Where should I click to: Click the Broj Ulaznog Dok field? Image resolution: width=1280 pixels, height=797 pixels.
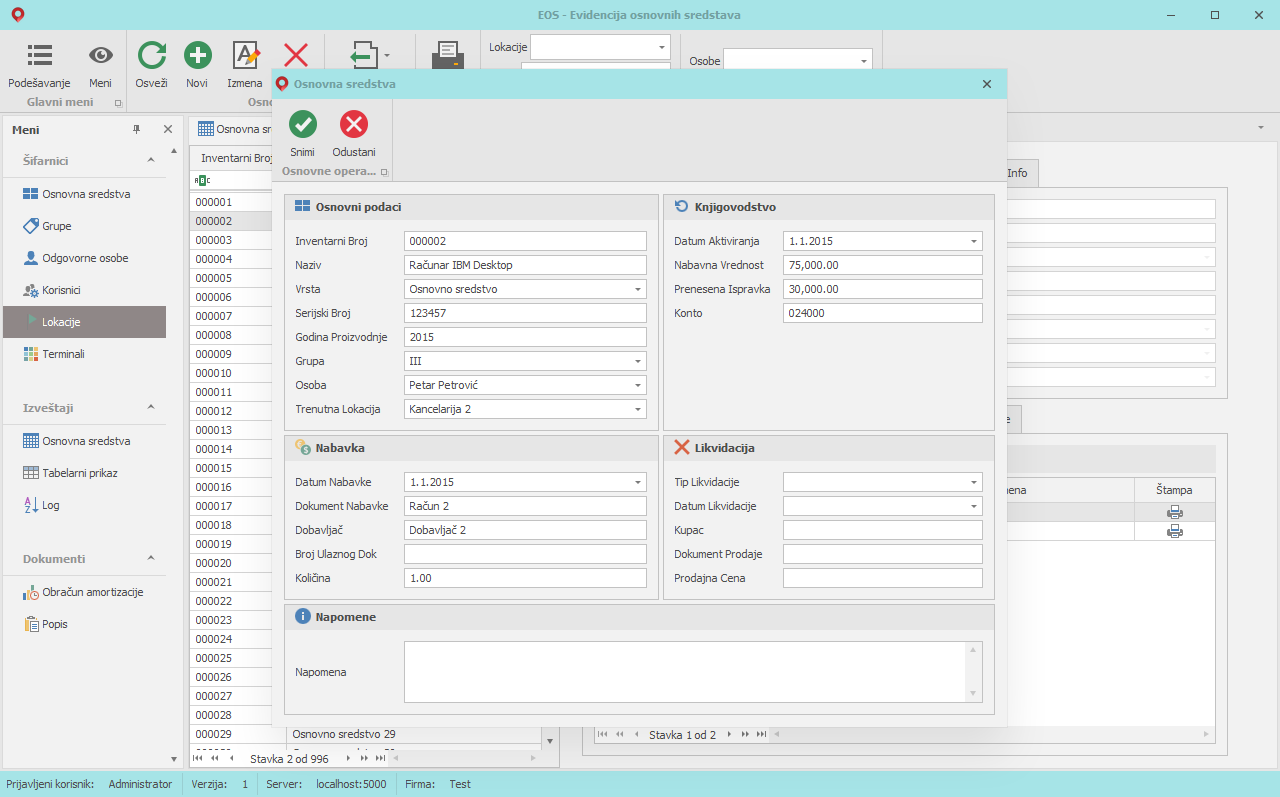pyautogui.click(x=525, y=554)
